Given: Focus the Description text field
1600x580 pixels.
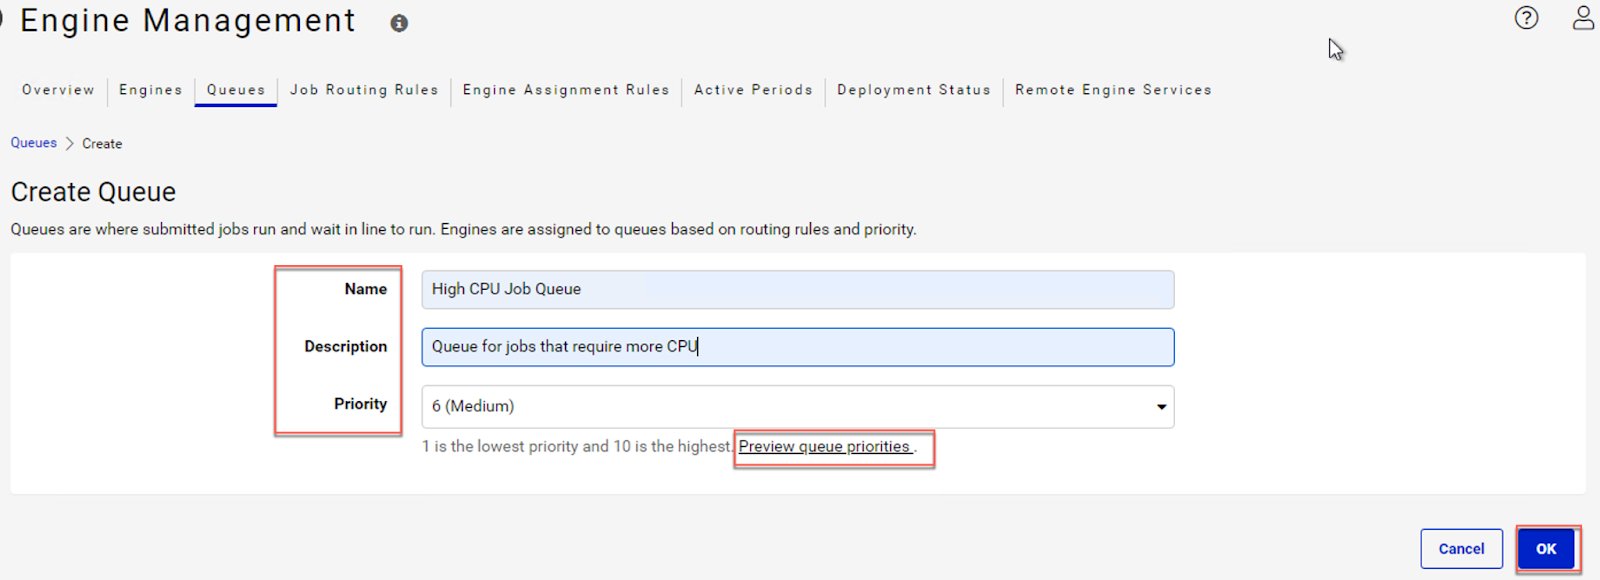Looking at the screenshot, I should pyautogui.click(x=798, y=347).
